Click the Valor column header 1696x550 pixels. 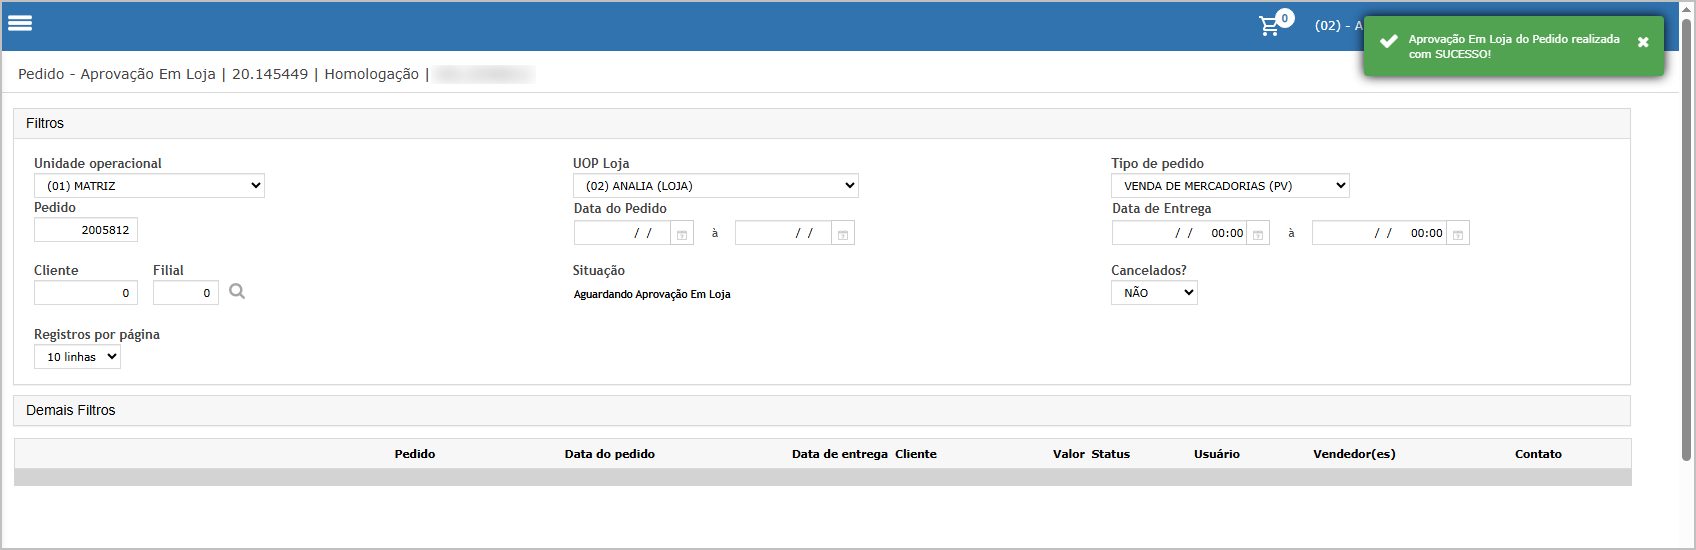[x=1068, y=454]
